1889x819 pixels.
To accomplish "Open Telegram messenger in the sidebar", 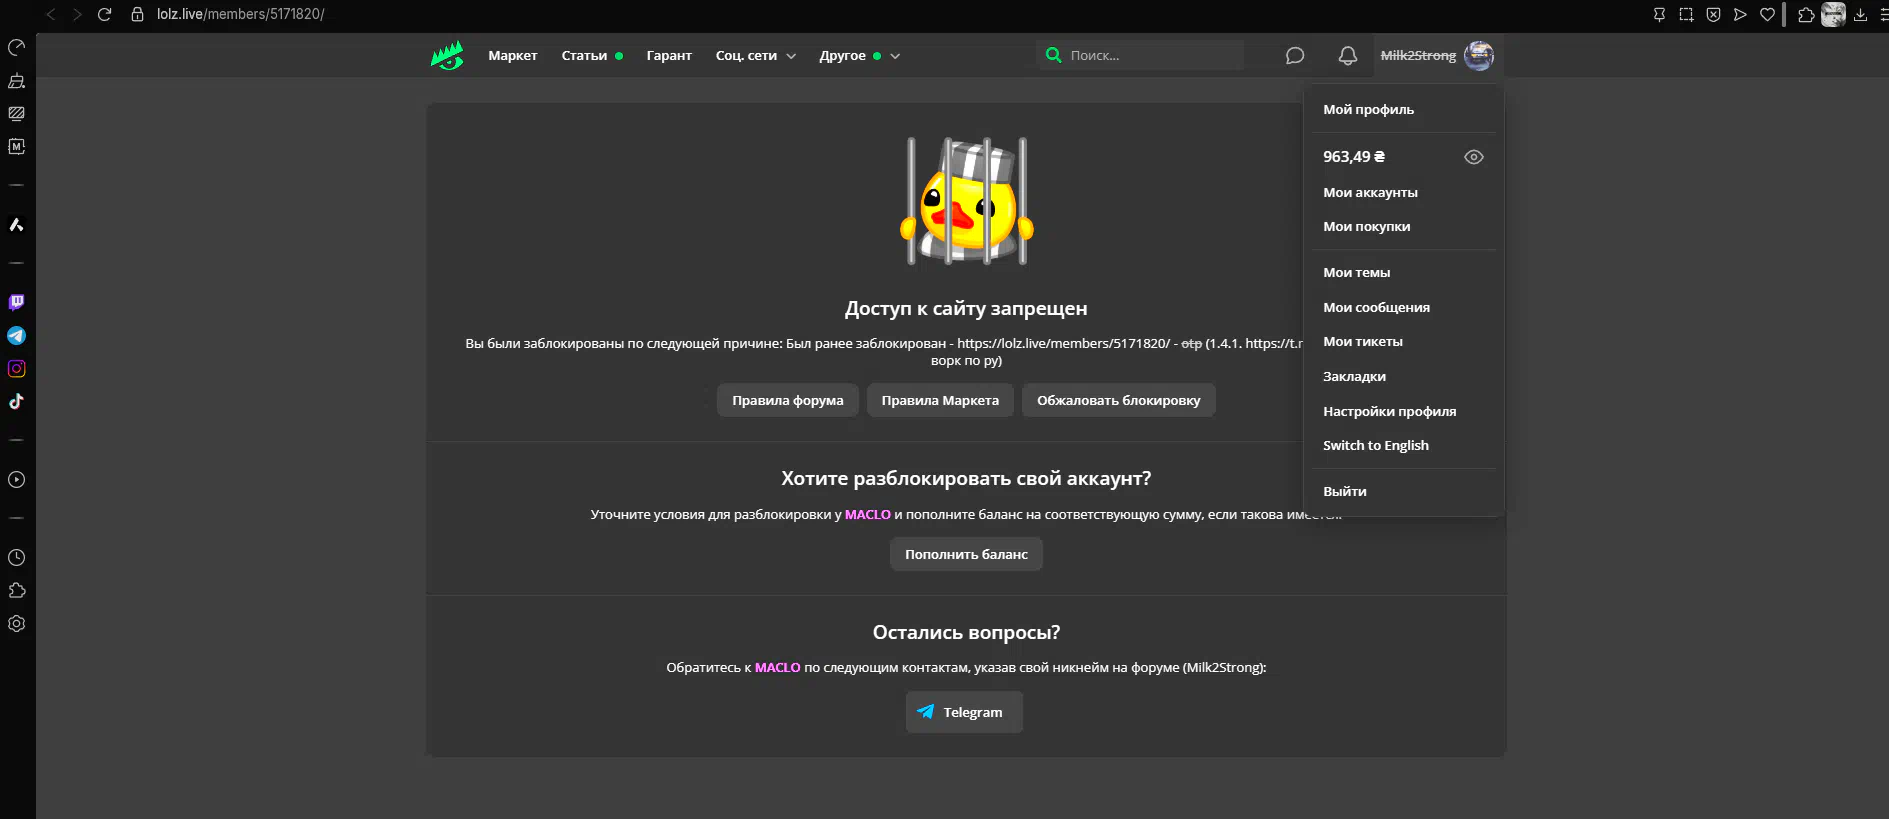I will (16, 336).
